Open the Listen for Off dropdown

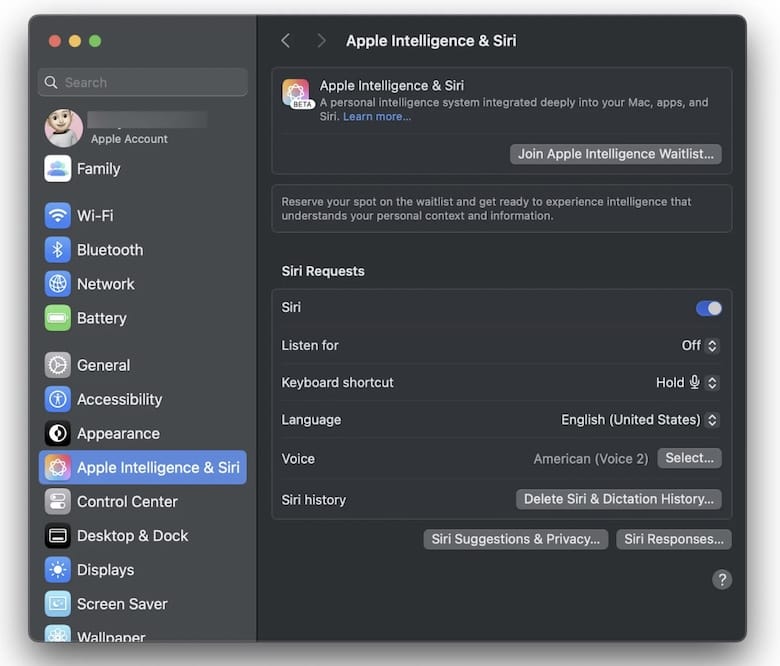click(700, 345)
